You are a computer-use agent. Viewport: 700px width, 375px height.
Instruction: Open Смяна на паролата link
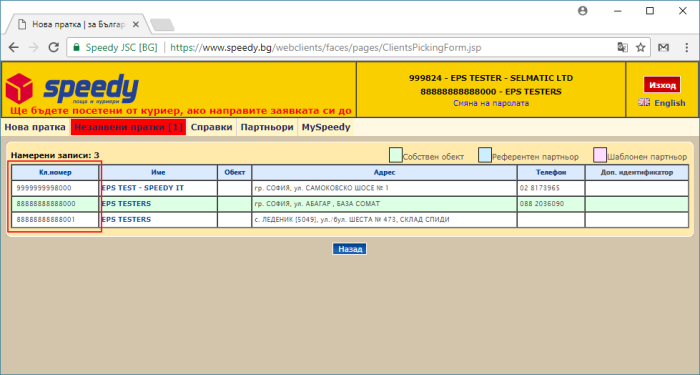pos(491,103)
